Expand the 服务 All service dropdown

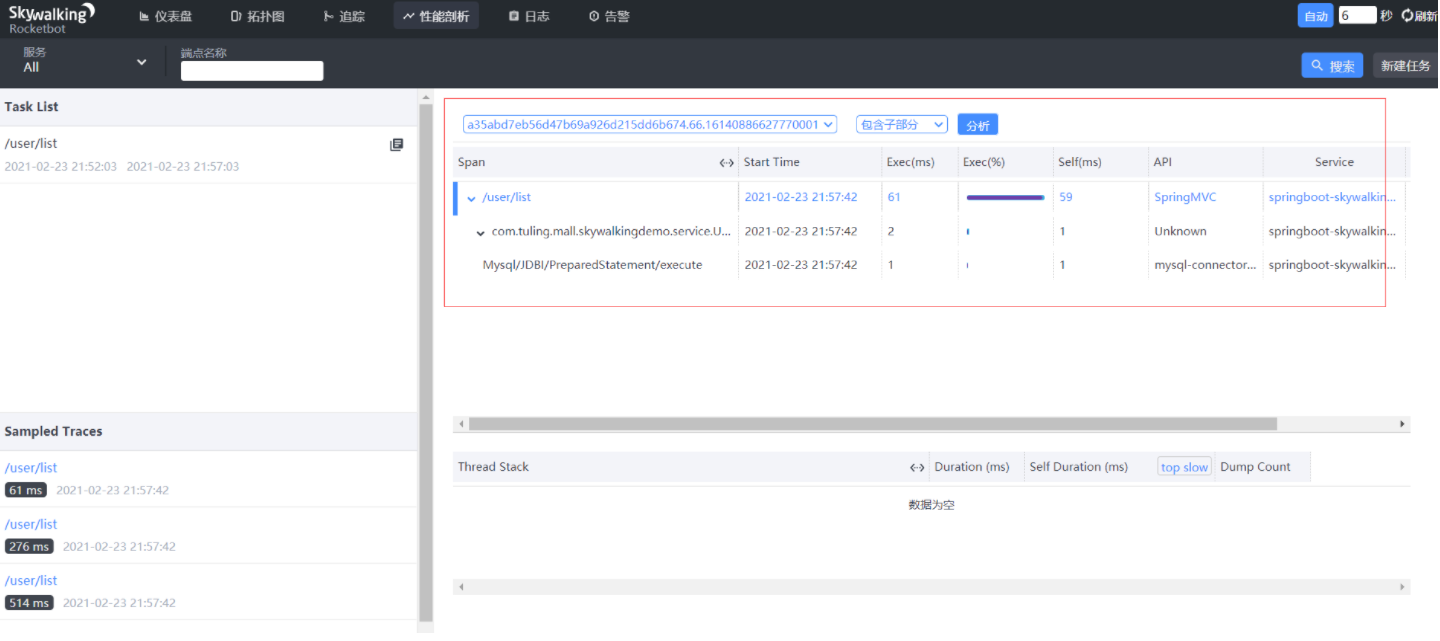point(84,61)
